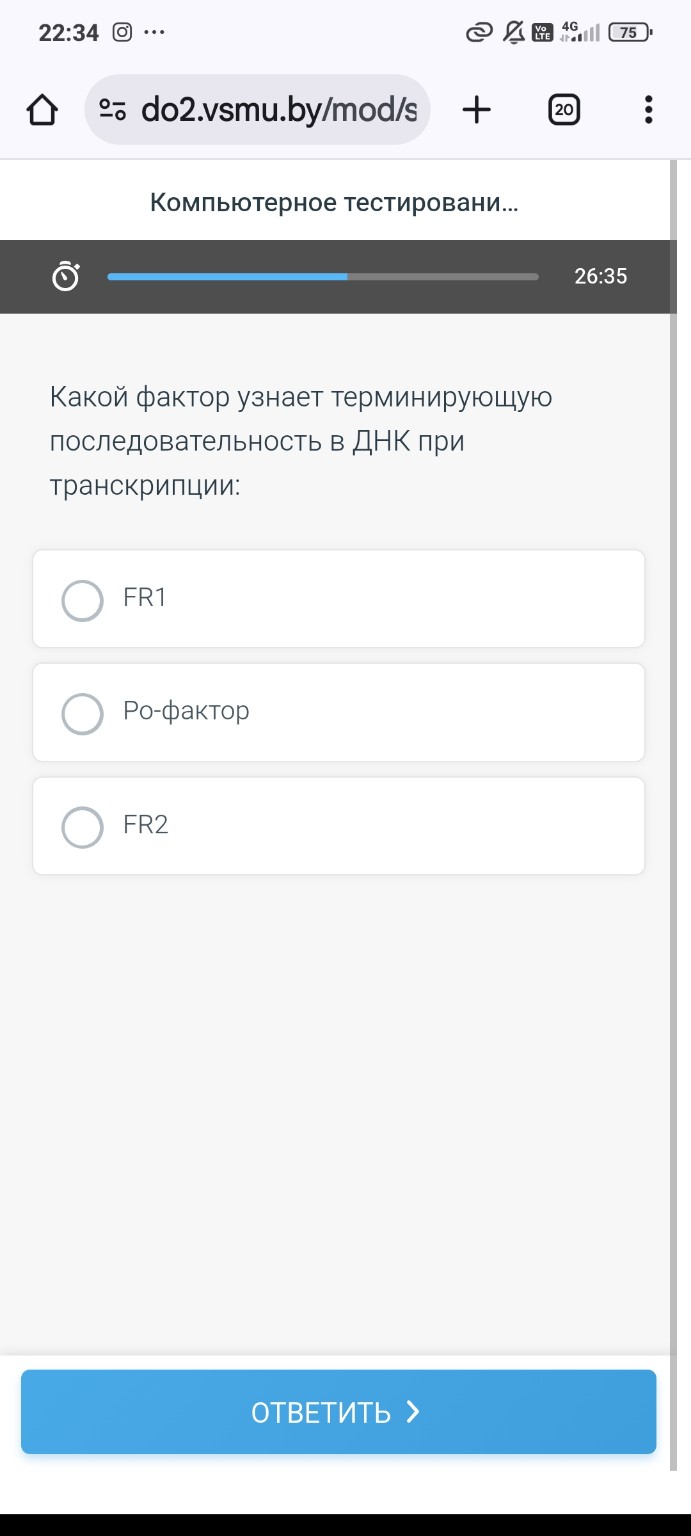691x1536 pixels.
Task: Tap the Home icon in the browser toolbar
Action: coord(42,110)
